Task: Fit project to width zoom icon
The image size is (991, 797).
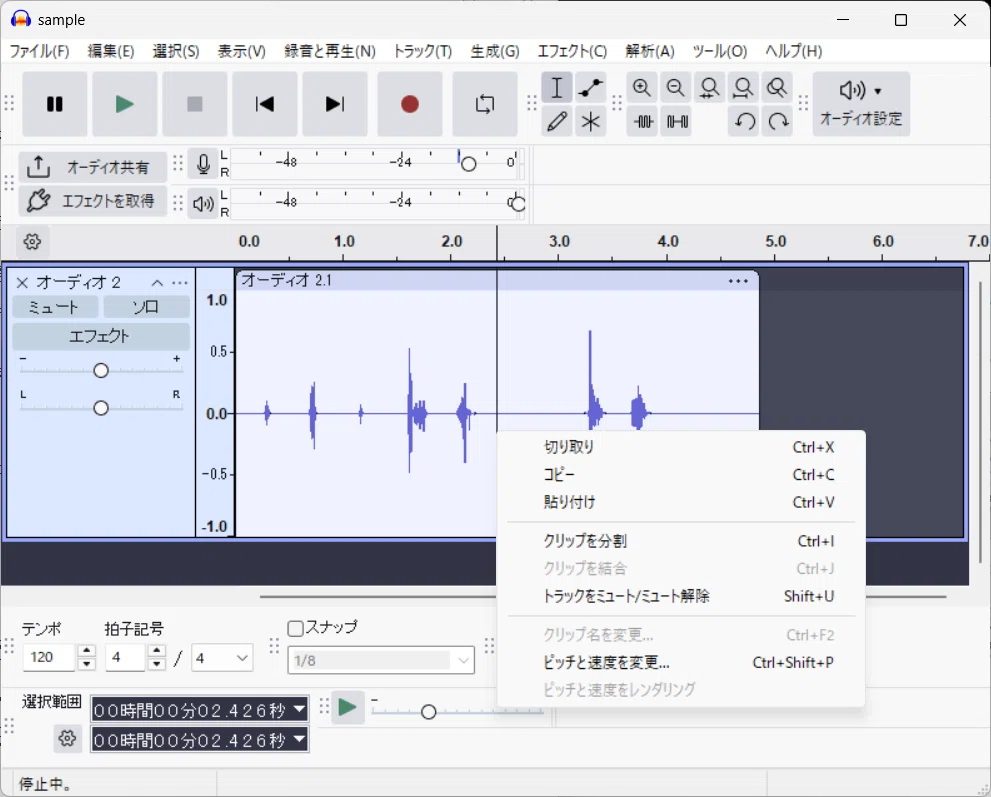Action: 743,87
